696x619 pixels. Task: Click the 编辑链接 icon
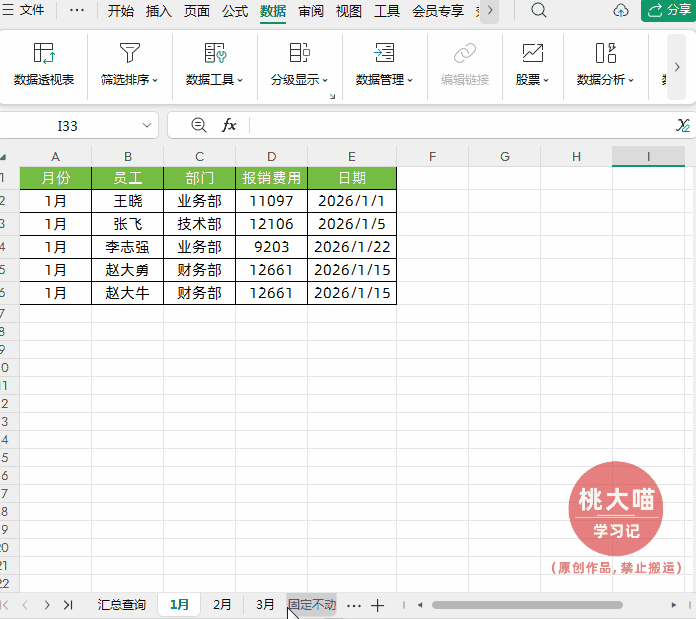pyautogui.click(x=465, y=64)
